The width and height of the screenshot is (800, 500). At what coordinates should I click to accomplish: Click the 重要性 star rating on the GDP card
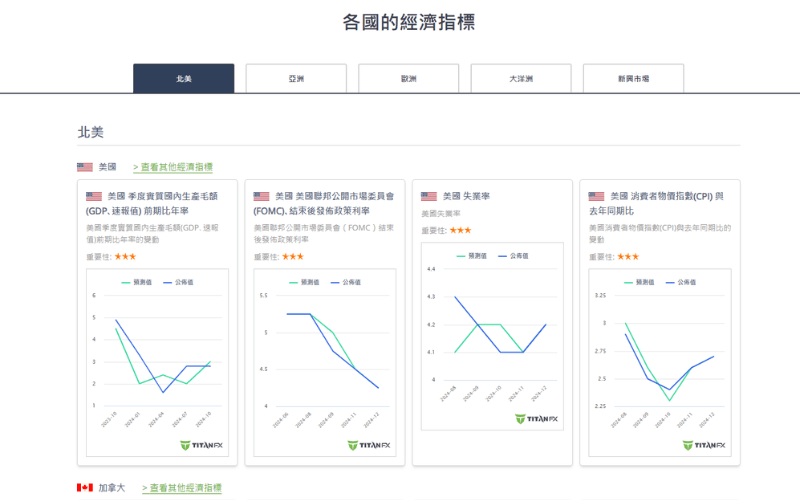[x=125, y=257]
